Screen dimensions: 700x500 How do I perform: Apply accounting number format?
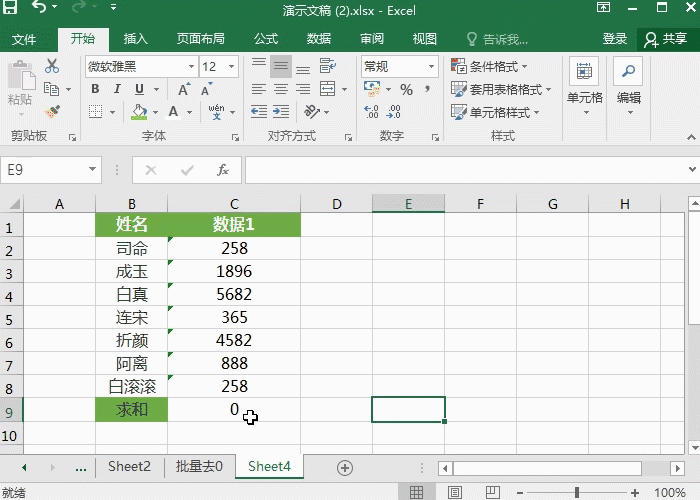[x=372, y=89]
